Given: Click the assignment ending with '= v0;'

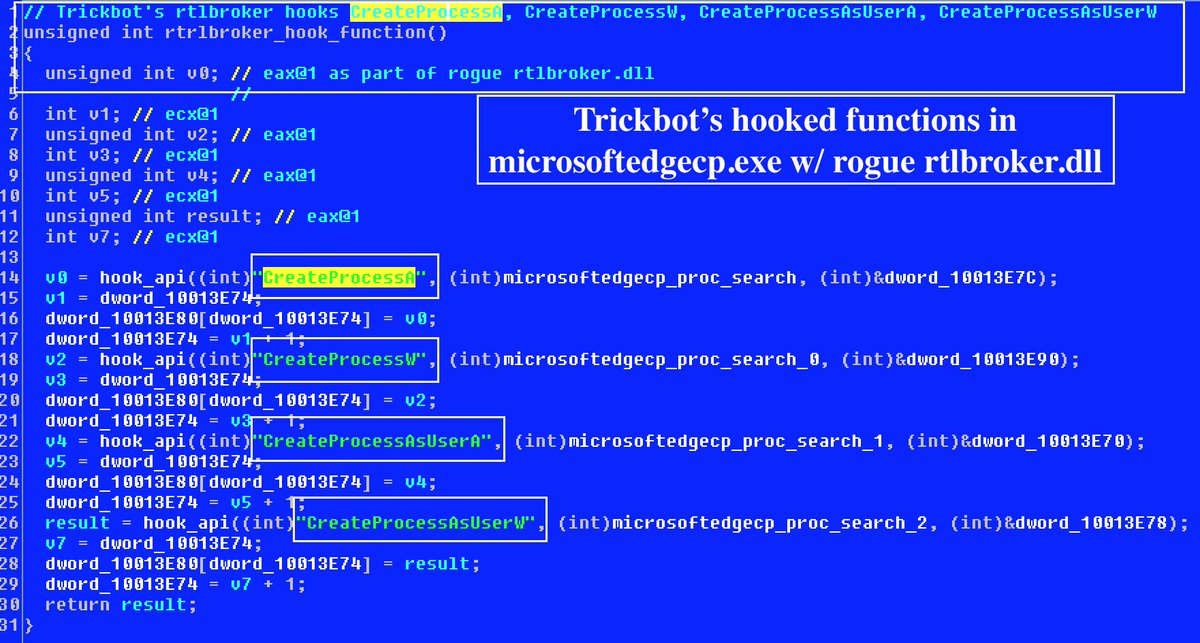Looking at the screenshot, I should pyautogui.click(x=241, y=319).
